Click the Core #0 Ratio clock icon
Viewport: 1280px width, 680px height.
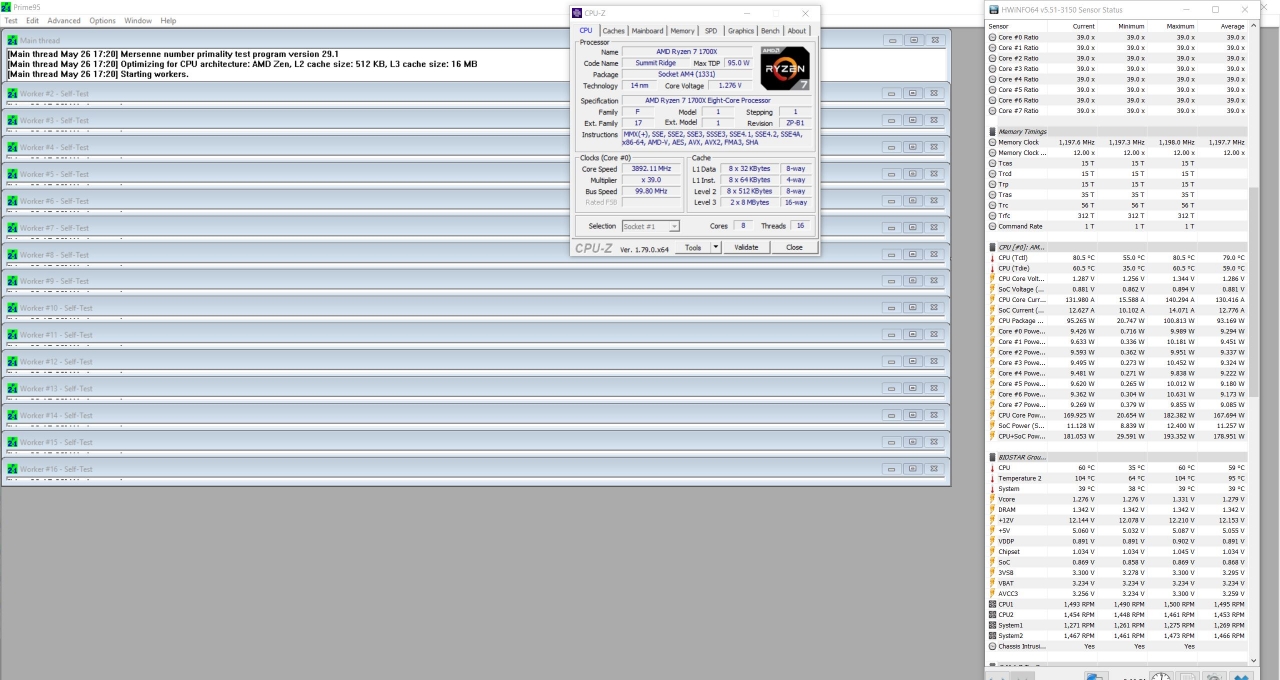[992, 37]
